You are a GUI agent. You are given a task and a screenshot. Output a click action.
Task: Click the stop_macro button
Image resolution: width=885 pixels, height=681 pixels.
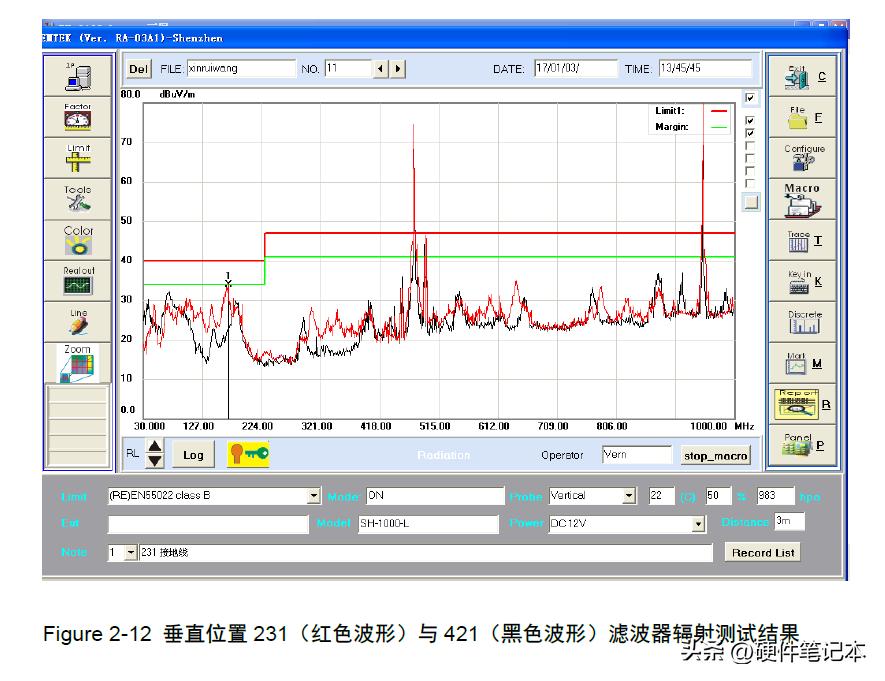pyautogui.click(x=715, y=456)
